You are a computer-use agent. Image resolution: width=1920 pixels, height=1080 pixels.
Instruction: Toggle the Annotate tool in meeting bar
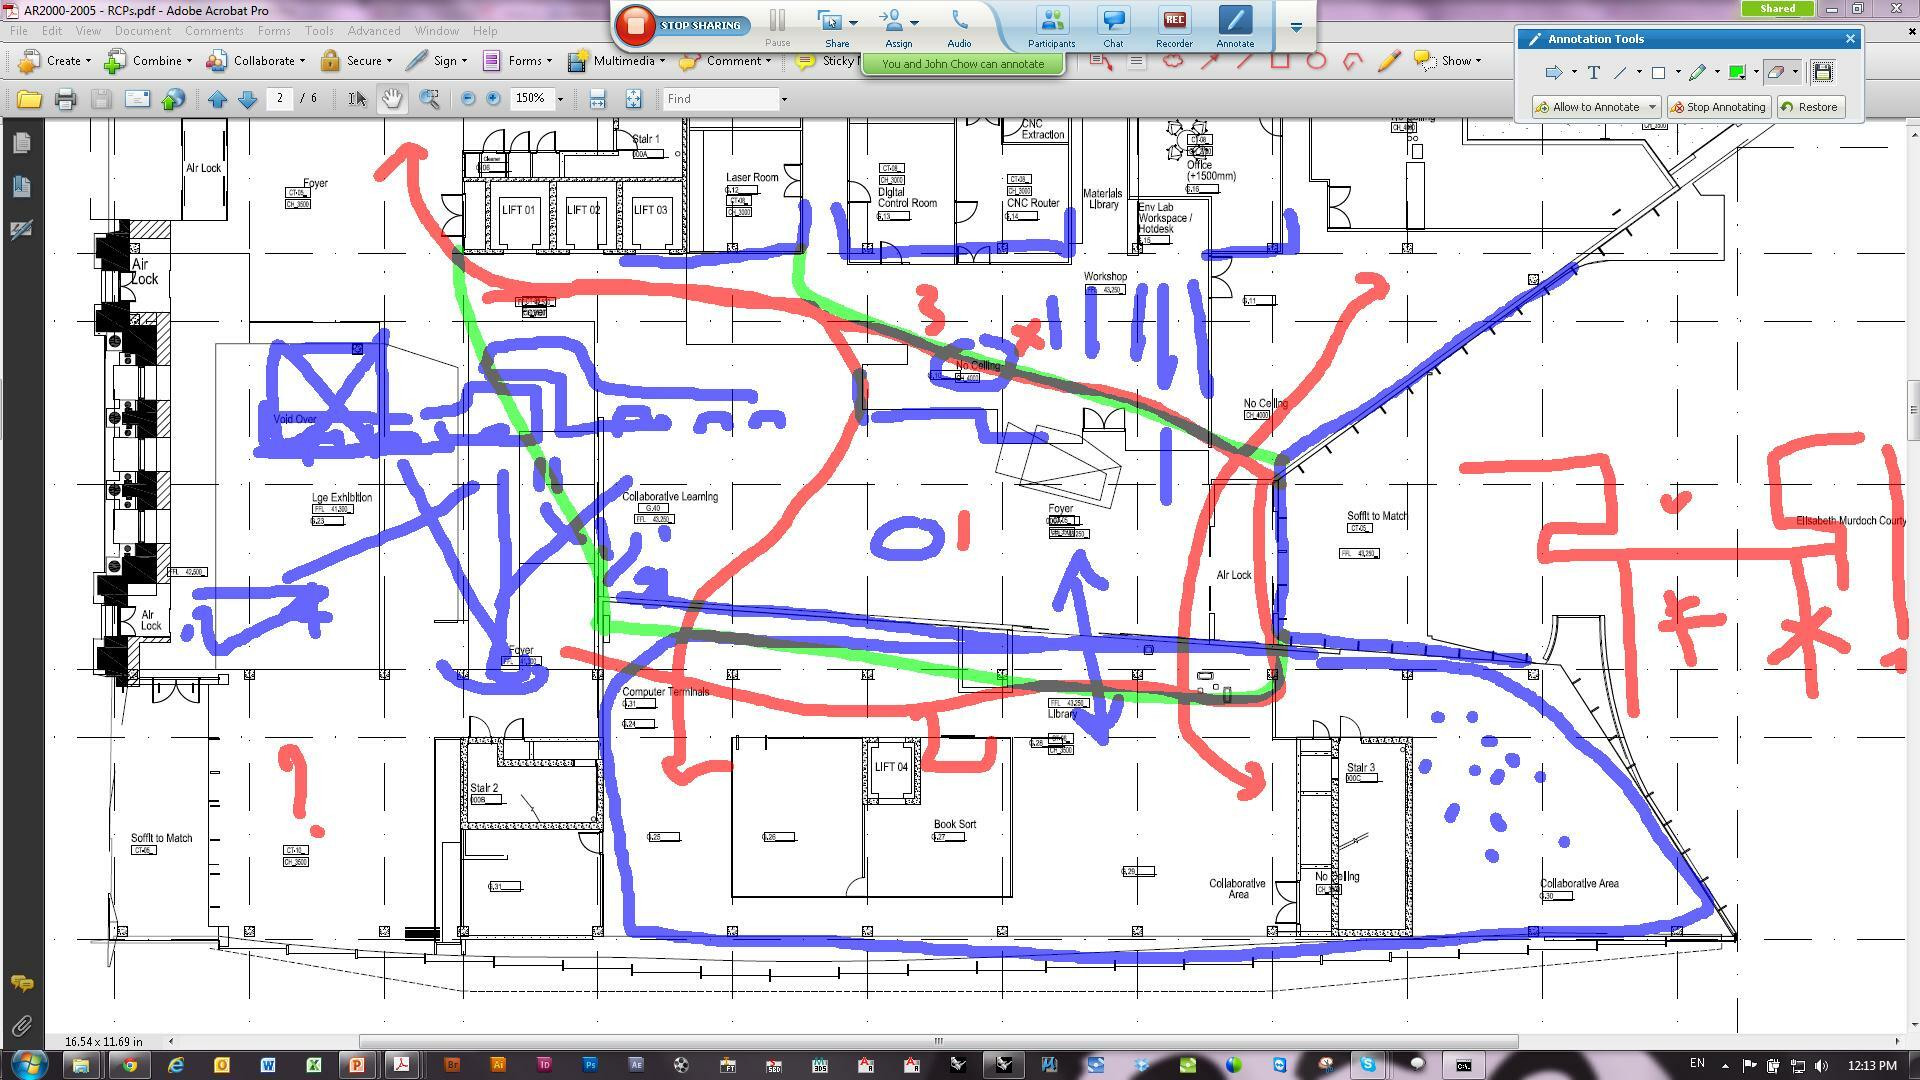[x=1235, y=27]
